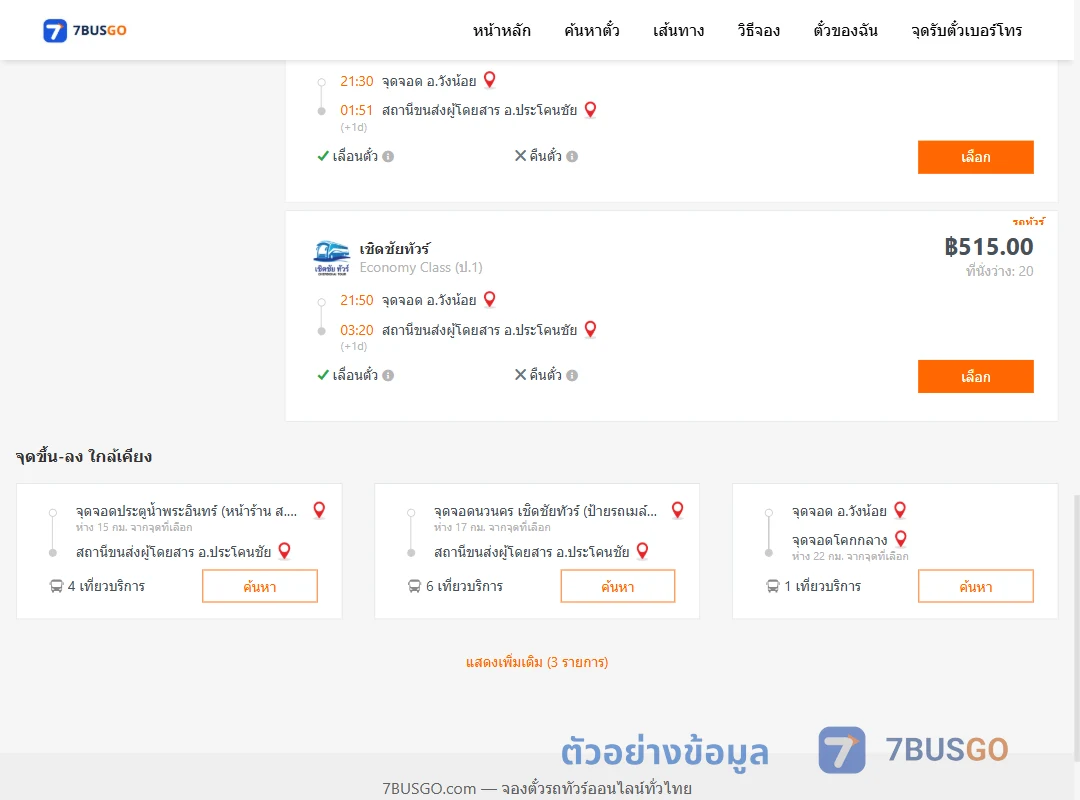The height and width of the screenshot is (800, 1080).
Task: Click map pin beside 03:20 สถานีขนส่ง อ.ประโคนชัย
Action: tap(590, 329)
